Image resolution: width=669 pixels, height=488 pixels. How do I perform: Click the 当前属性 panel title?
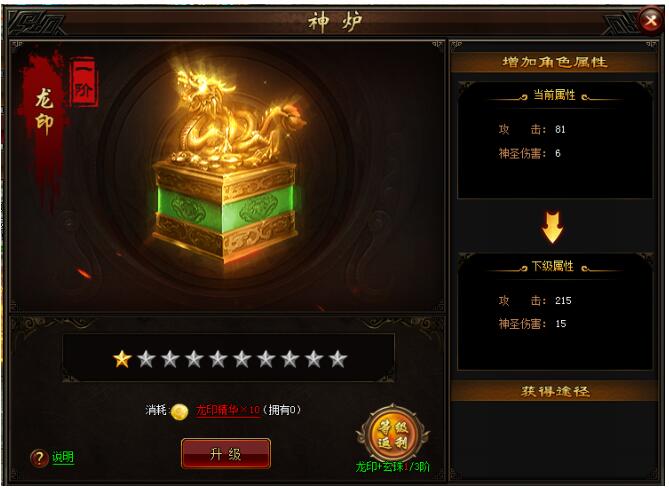554,95
